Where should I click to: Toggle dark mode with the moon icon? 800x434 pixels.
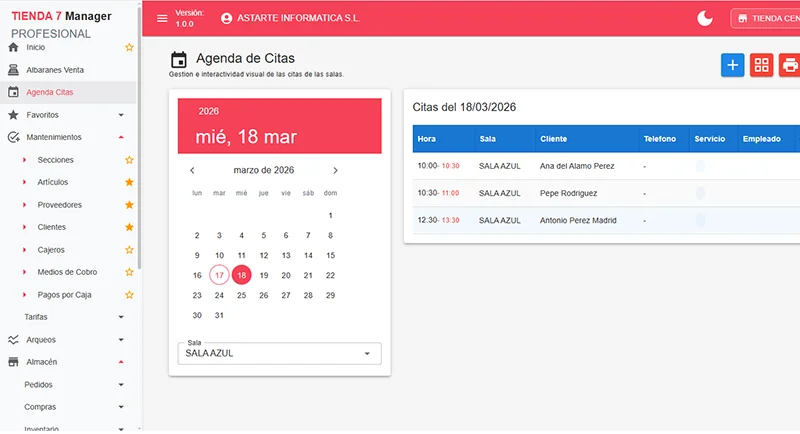click(x=706, y=18)
